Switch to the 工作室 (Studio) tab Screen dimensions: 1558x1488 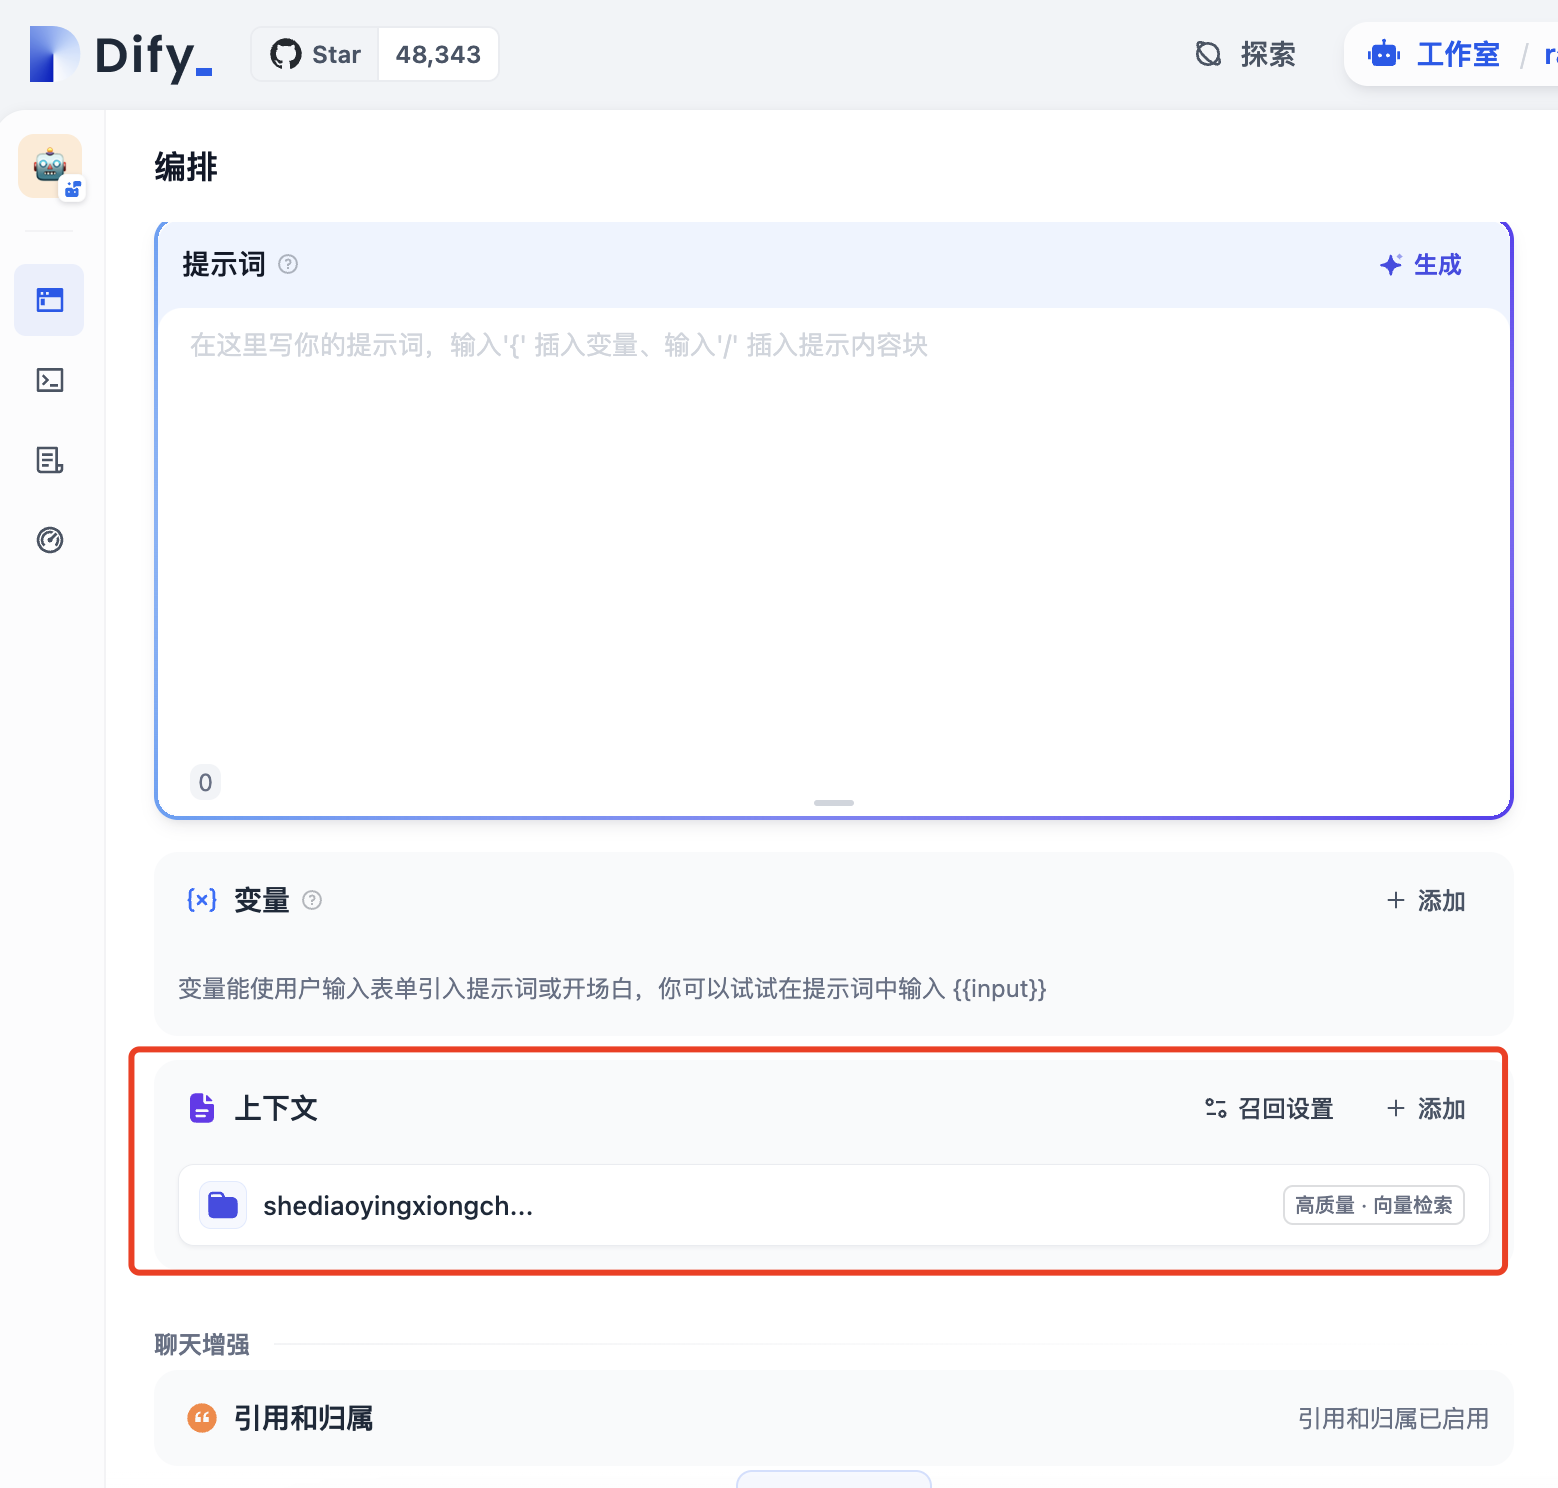(1434, 55)
